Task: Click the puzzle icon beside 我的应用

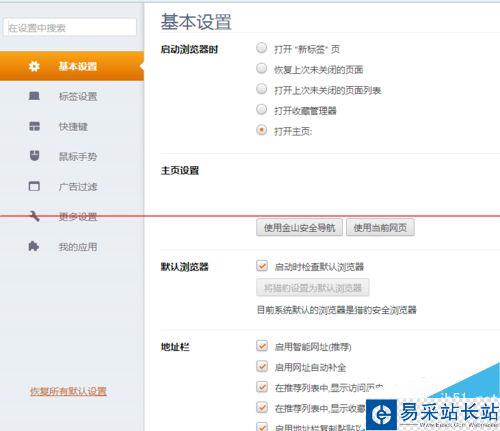Action: pyautogui.click(x=34, y=246)
